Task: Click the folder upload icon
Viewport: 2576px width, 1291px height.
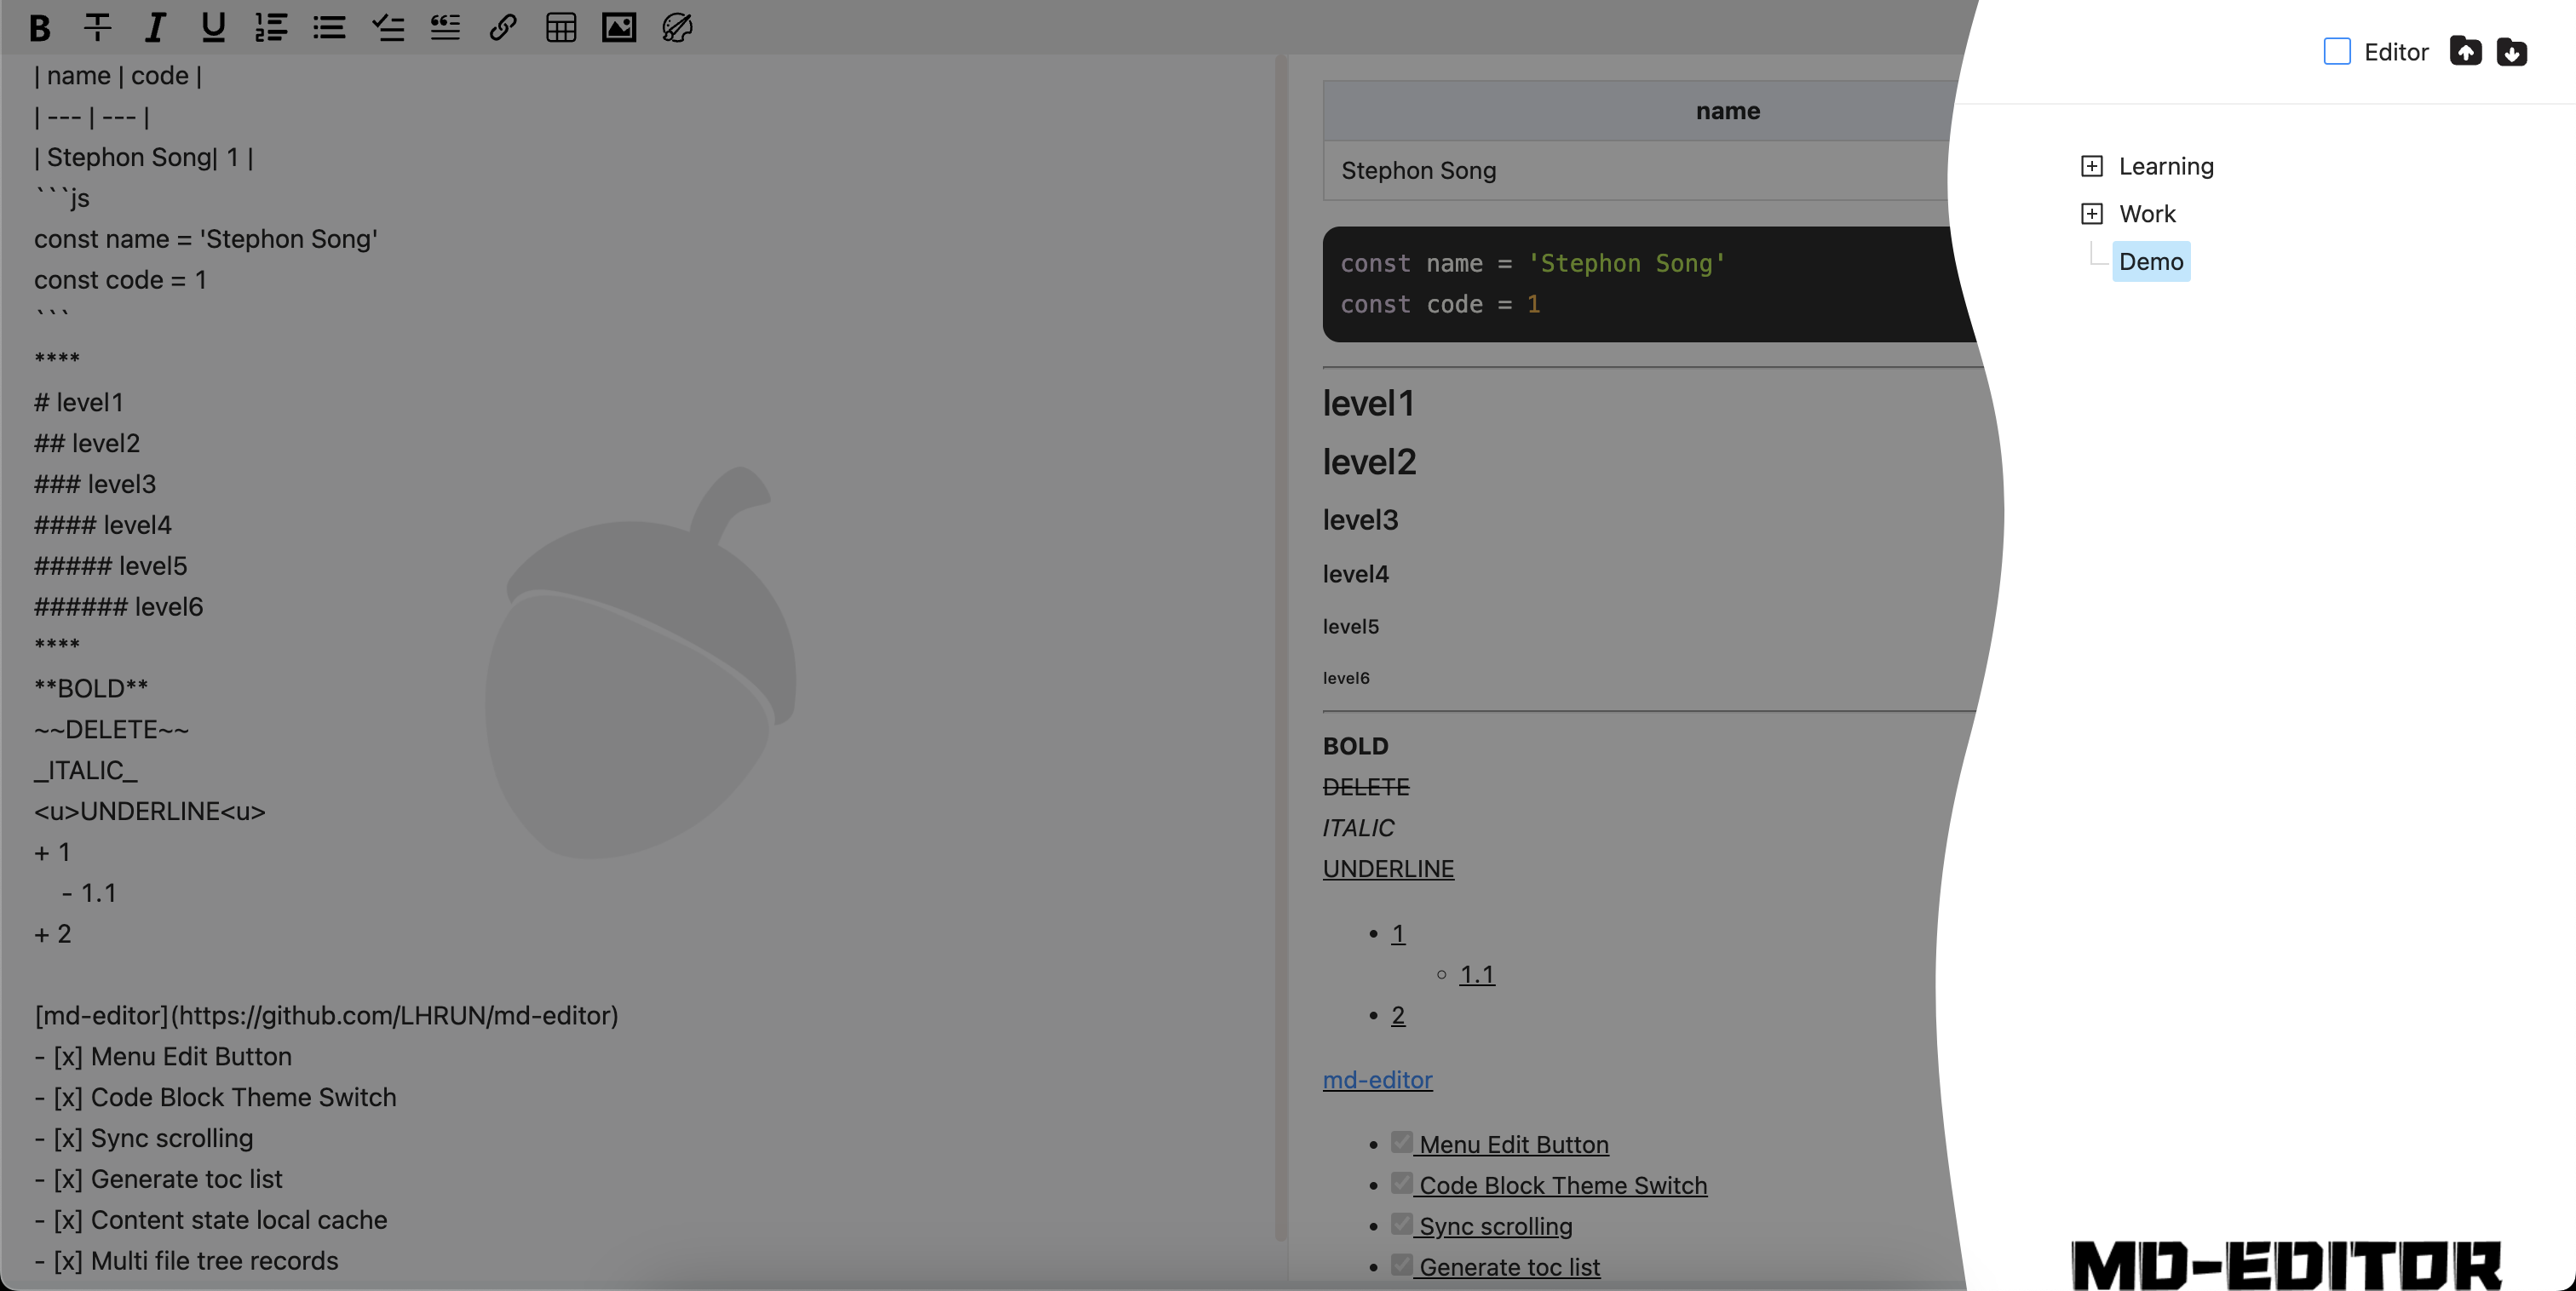Action: (2465, 51)
